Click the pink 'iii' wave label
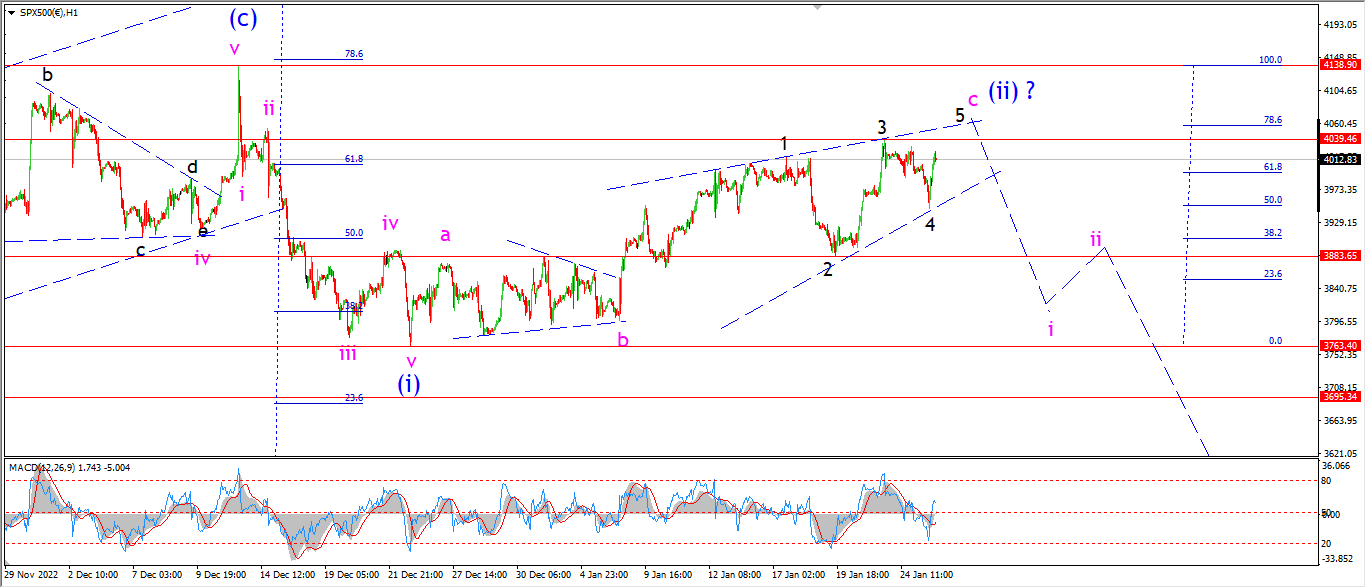This screenshot has height=588, width=1366. 347,353
